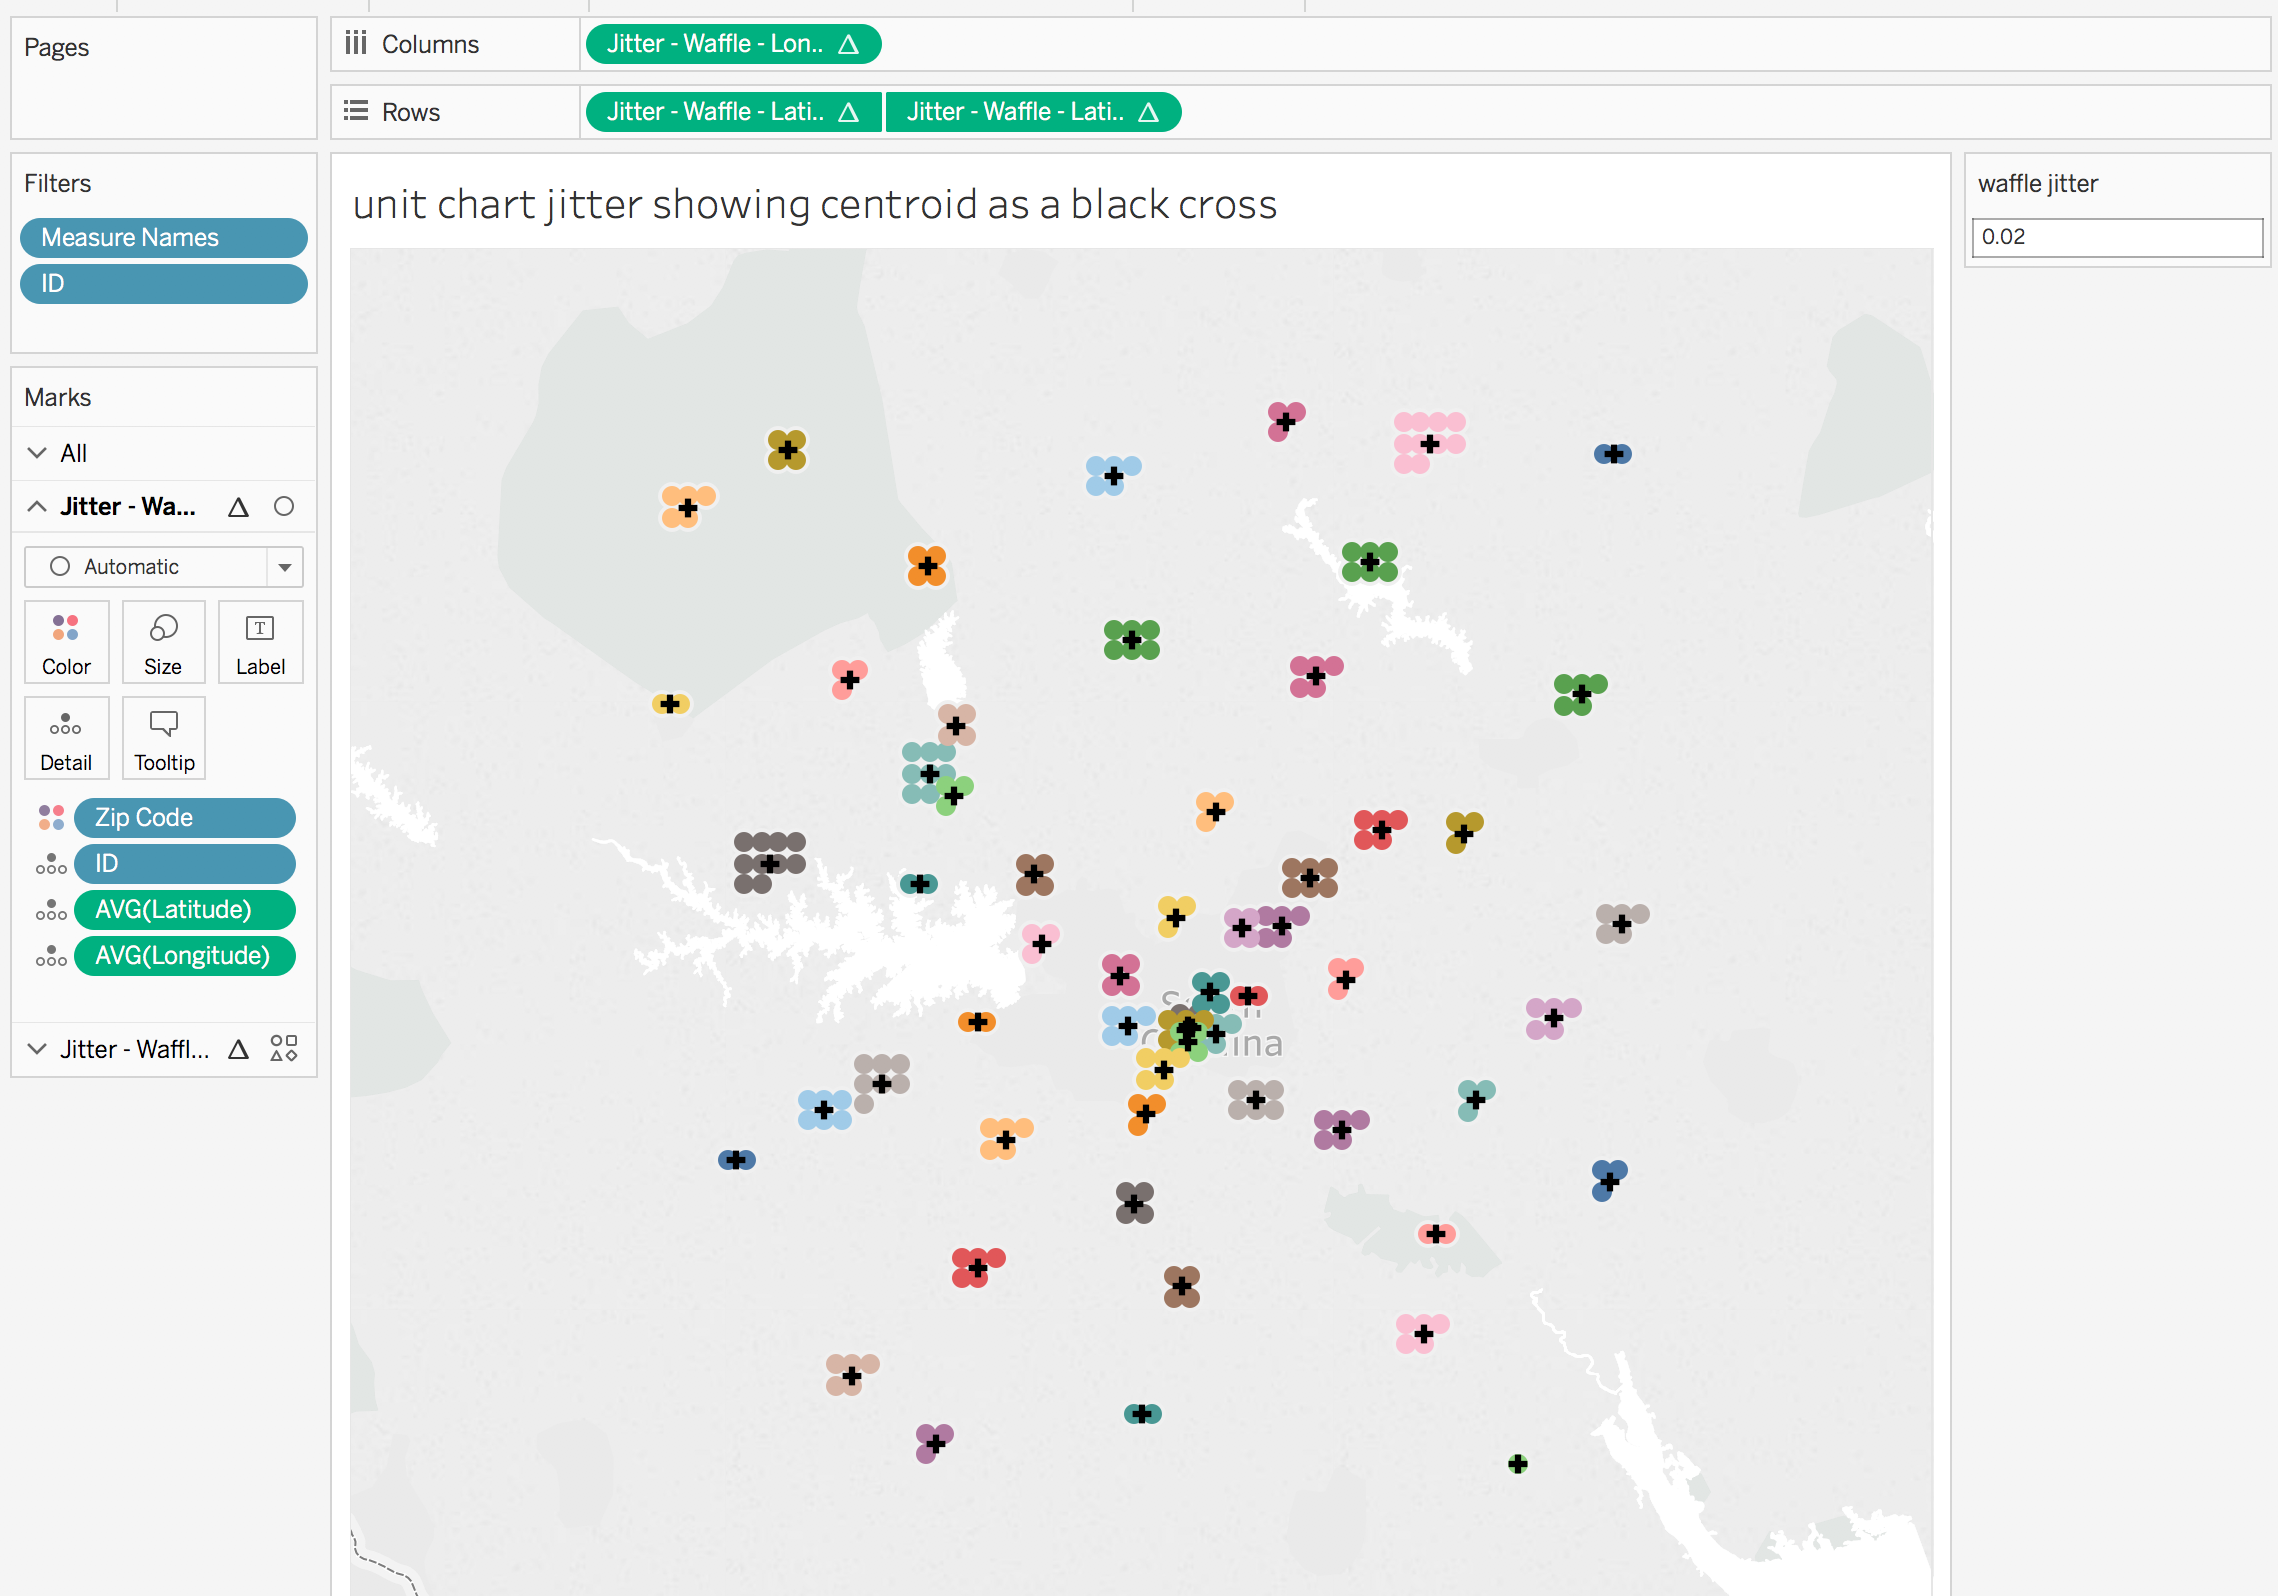
Task: Open the Size card in Marks
Action: tap(163, 642)
